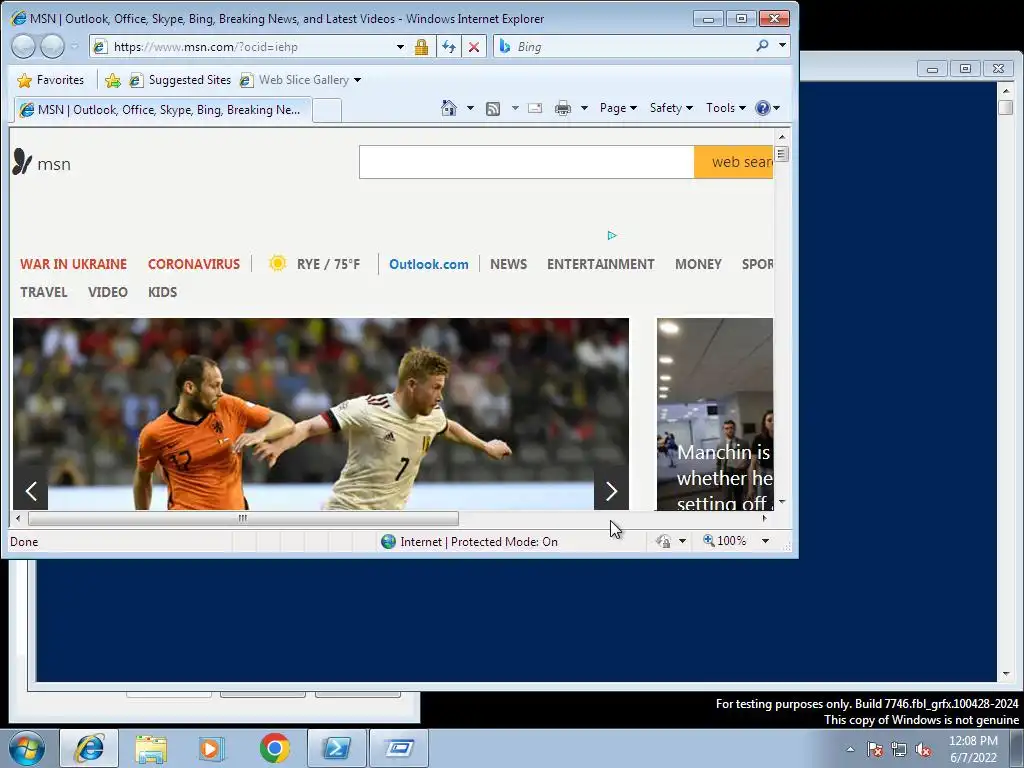Open Suggested Sites favorites link
Image resolution: width=1024 pixels, height=768 pixels.
click(x=181, y=80)
